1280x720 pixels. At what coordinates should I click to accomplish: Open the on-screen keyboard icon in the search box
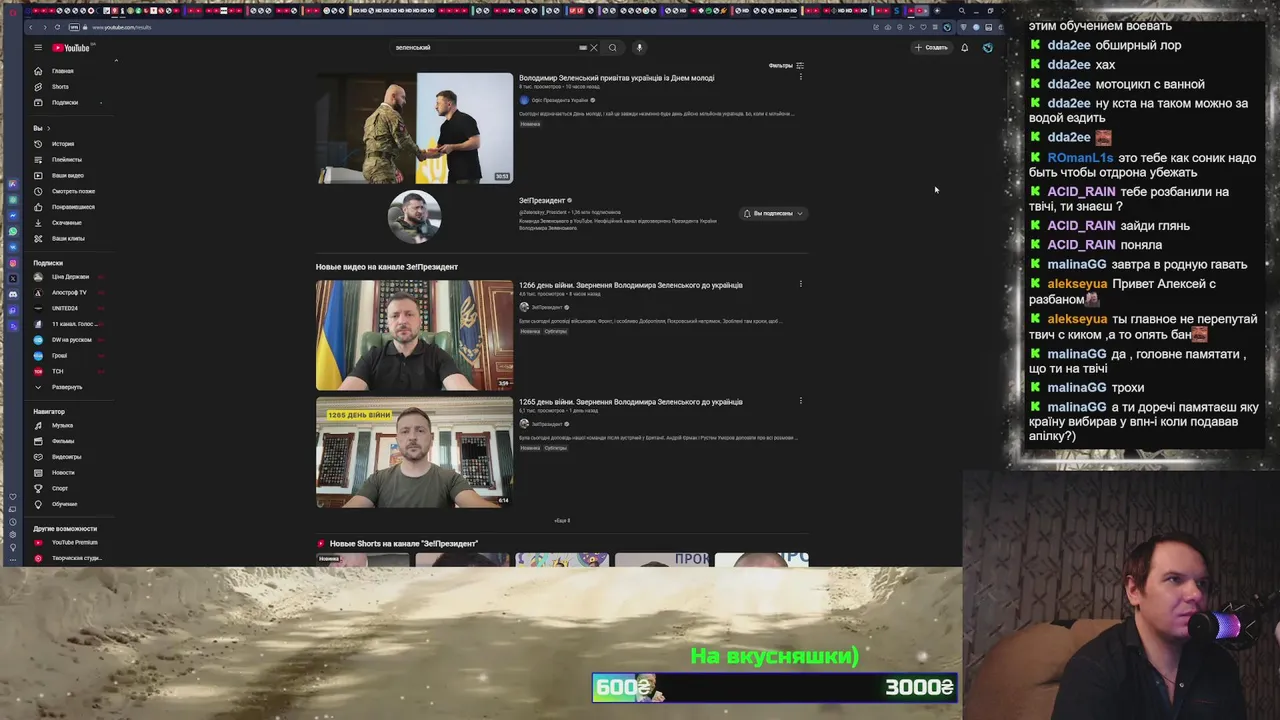click(582, 47)
